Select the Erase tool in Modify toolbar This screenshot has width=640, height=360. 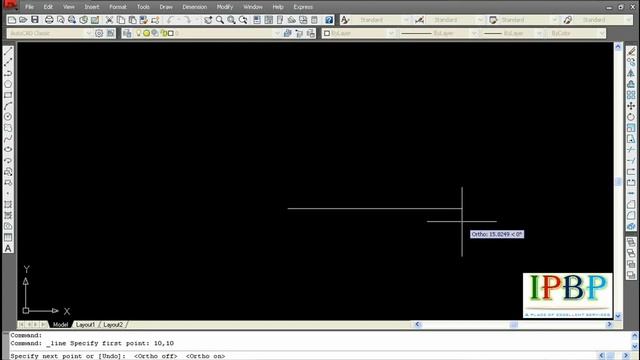tap(631, 51)
